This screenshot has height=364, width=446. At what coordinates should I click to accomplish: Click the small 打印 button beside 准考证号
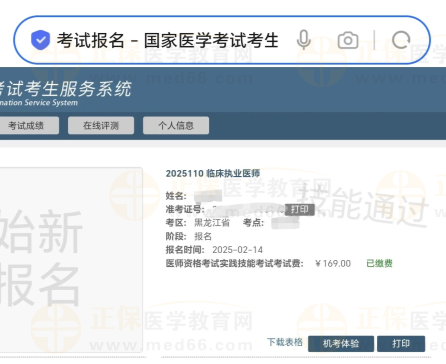300,209
